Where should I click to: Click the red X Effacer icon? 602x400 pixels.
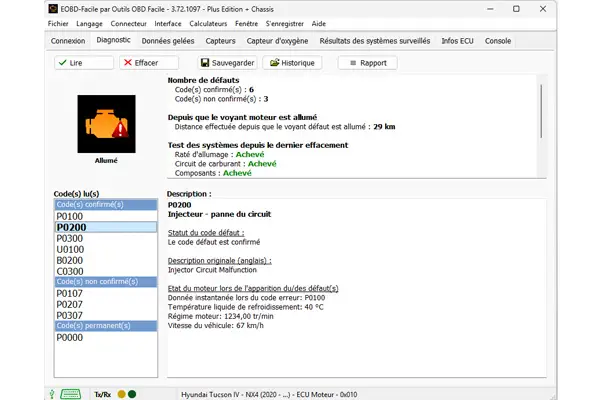128,63
